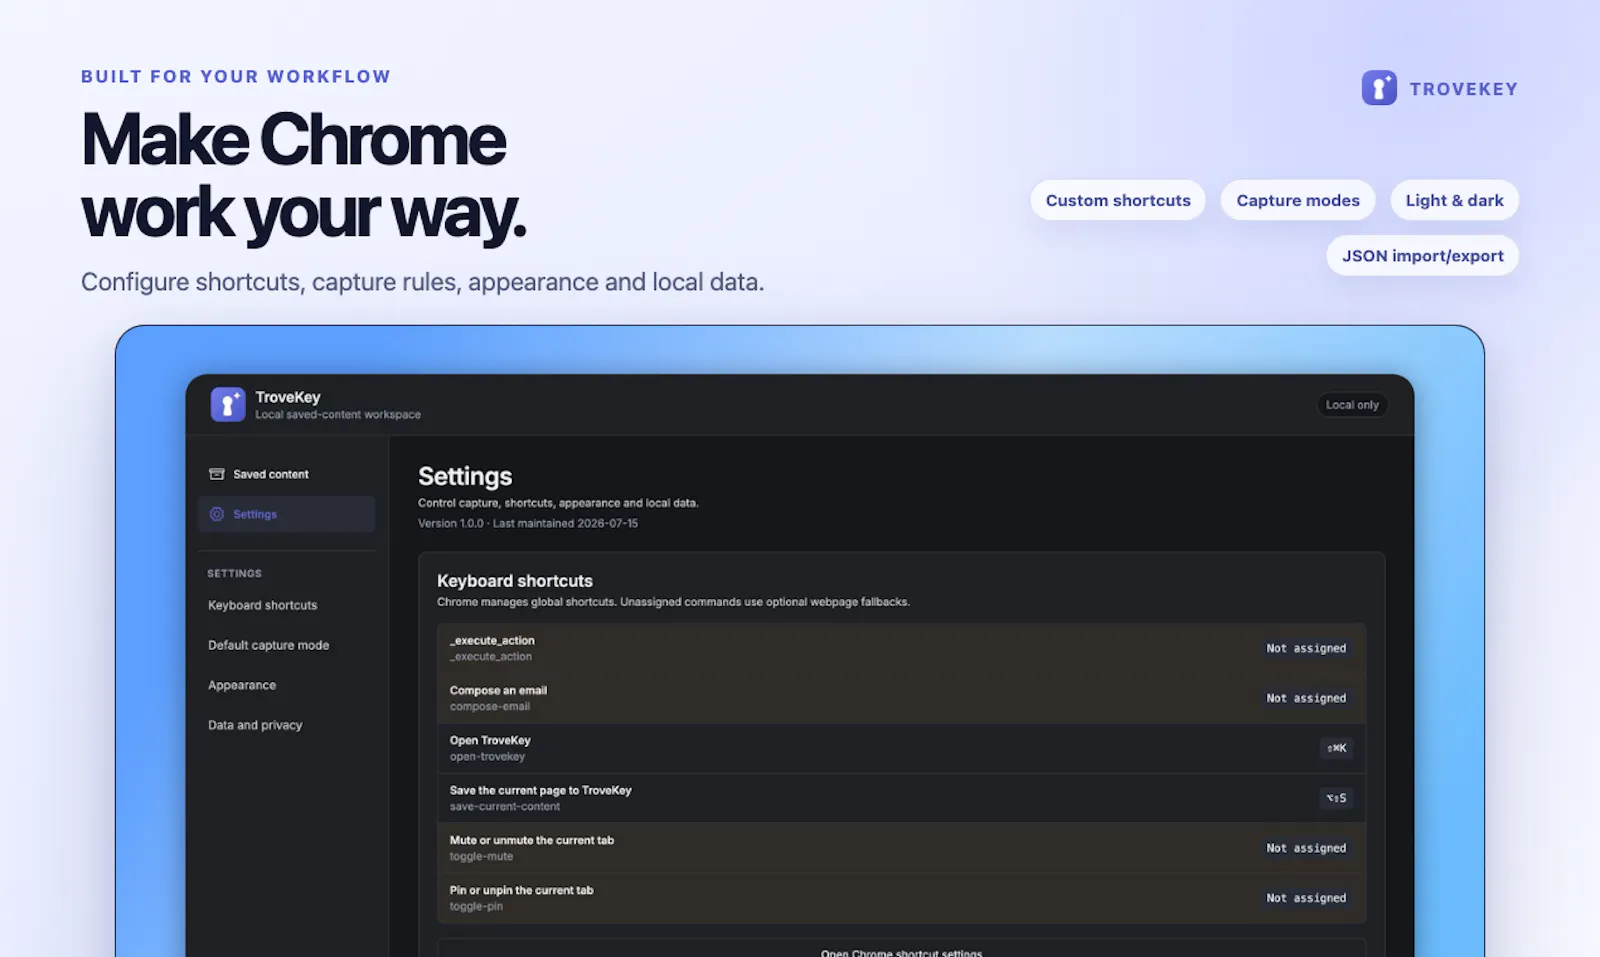Image resolution: width=1600 pixels, height=957 pixels.
Task: Click the SETTINGS sidebar section label
Action: (234, 573)
